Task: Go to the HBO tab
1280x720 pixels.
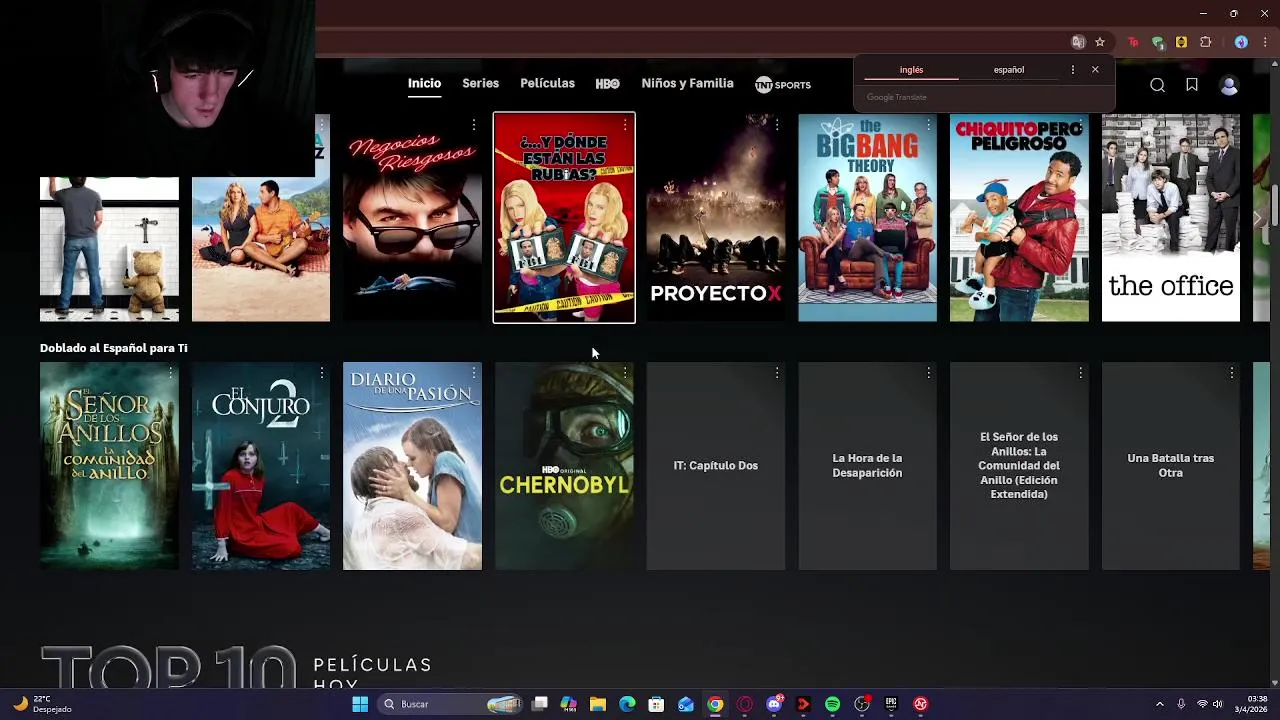Action: pos(607,84)
